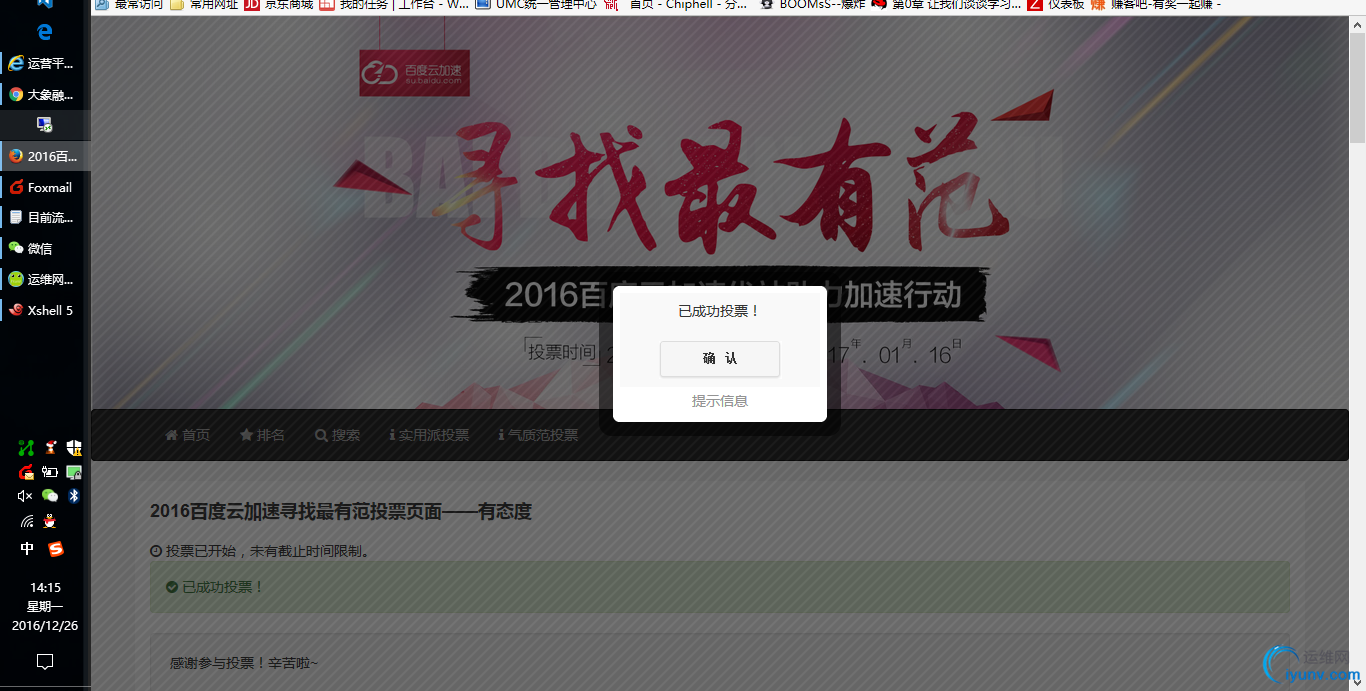Open the 实用派投票 voting tab
Viewport: 1366px width, 691px height.
pyautogui.click(x=429, y=435)
